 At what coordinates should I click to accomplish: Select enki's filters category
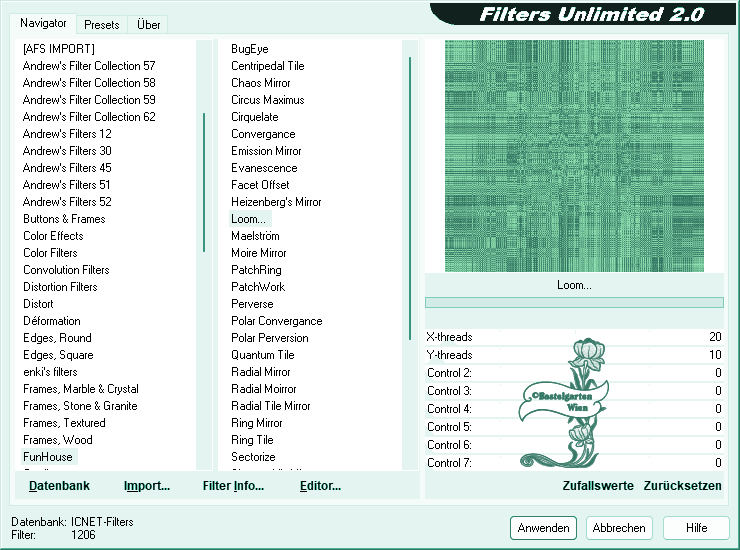50,372
